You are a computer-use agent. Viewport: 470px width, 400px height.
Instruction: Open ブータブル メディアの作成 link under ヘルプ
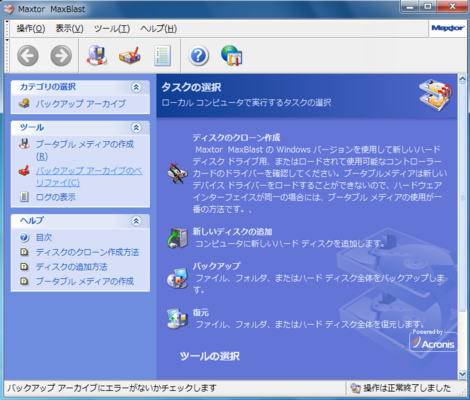coord(85,281)
